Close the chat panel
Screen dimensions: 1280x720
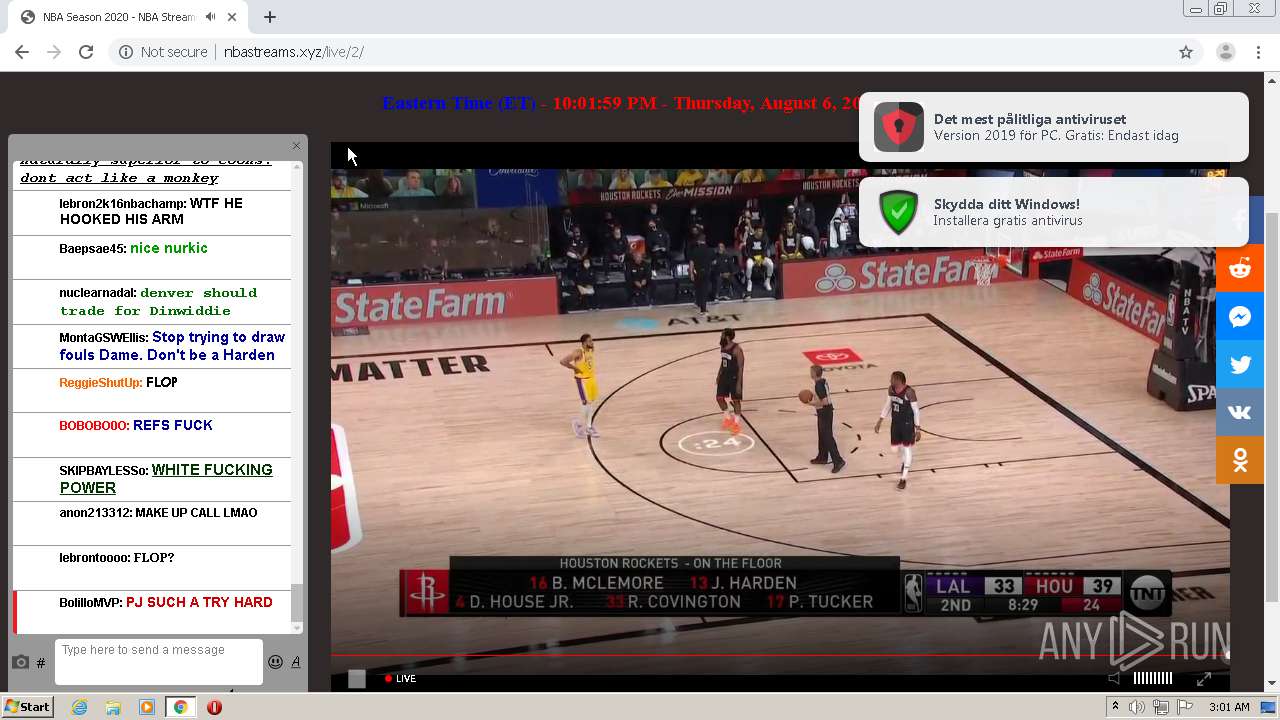[x=296, y=146]
